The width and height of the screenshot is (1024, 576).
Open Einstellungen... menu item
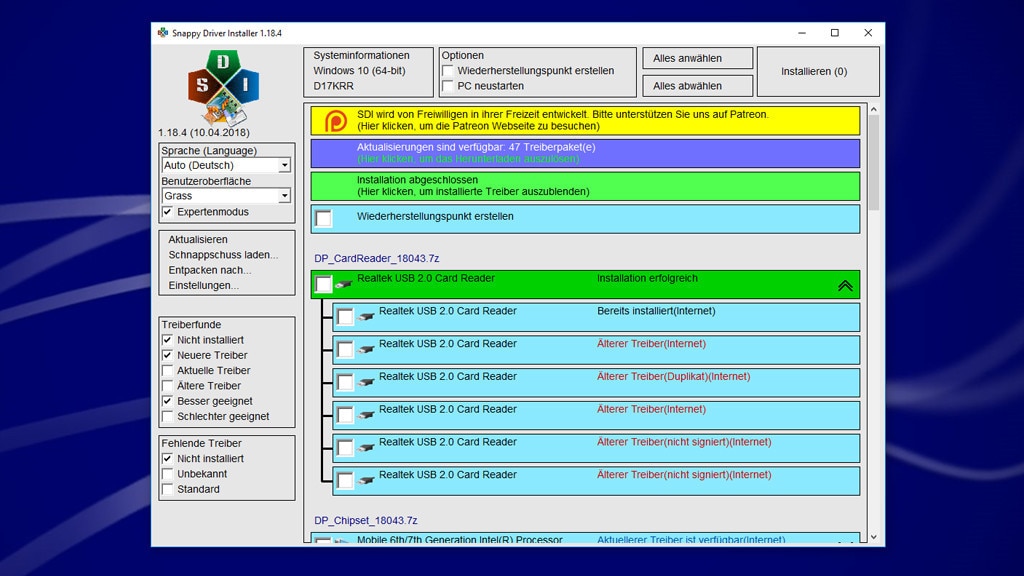pos(203,285)
